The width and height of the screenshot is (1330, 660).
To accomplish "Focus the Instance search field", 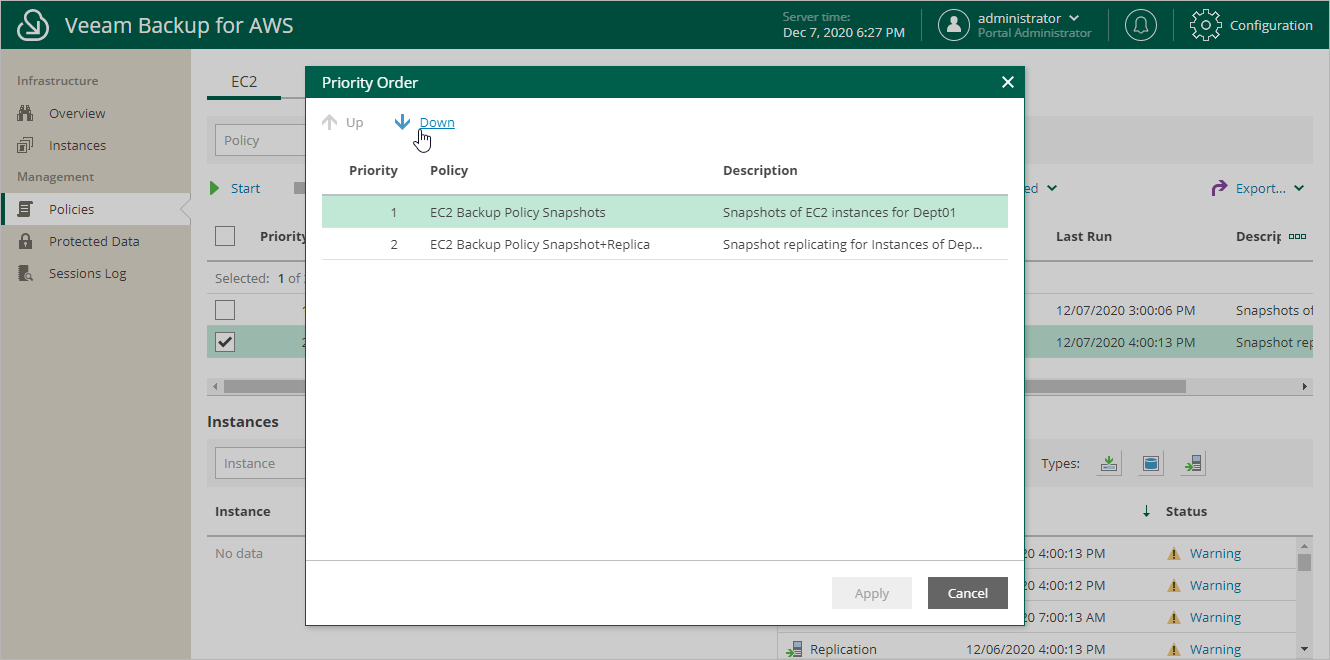I will click(260, 463).
